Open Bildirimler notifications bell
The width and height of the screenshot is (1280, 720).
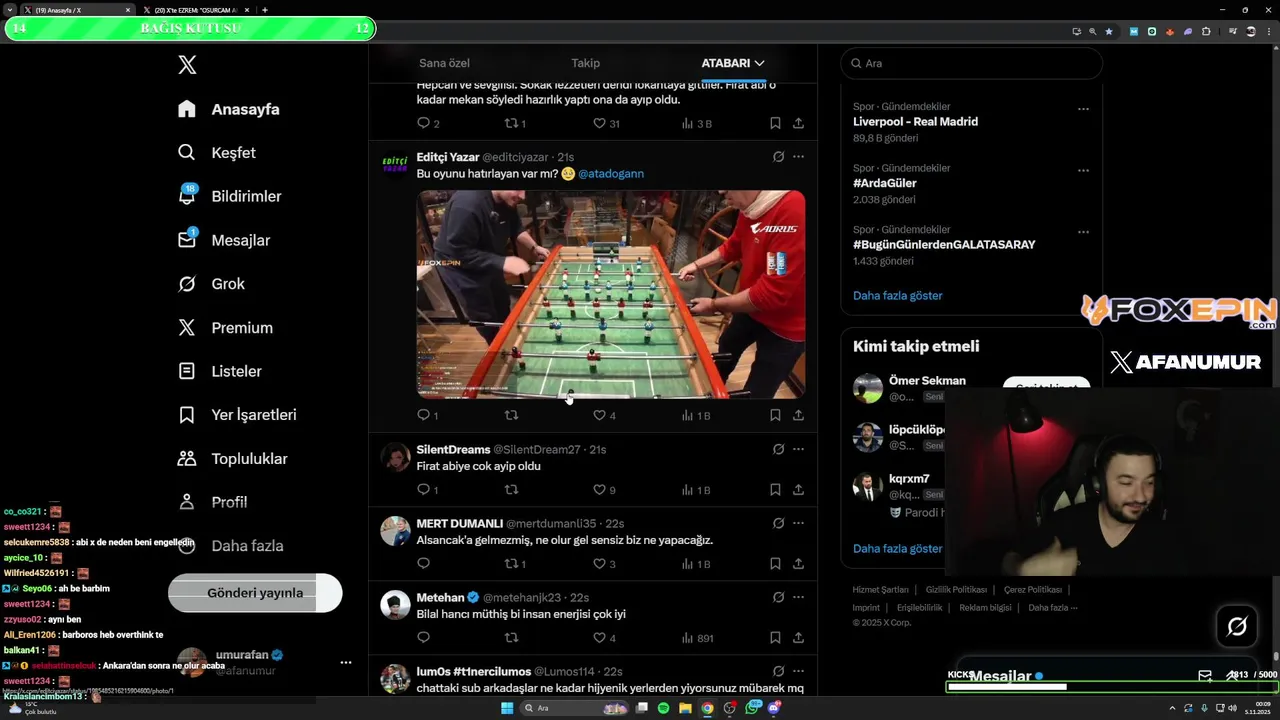coord(229,196)
